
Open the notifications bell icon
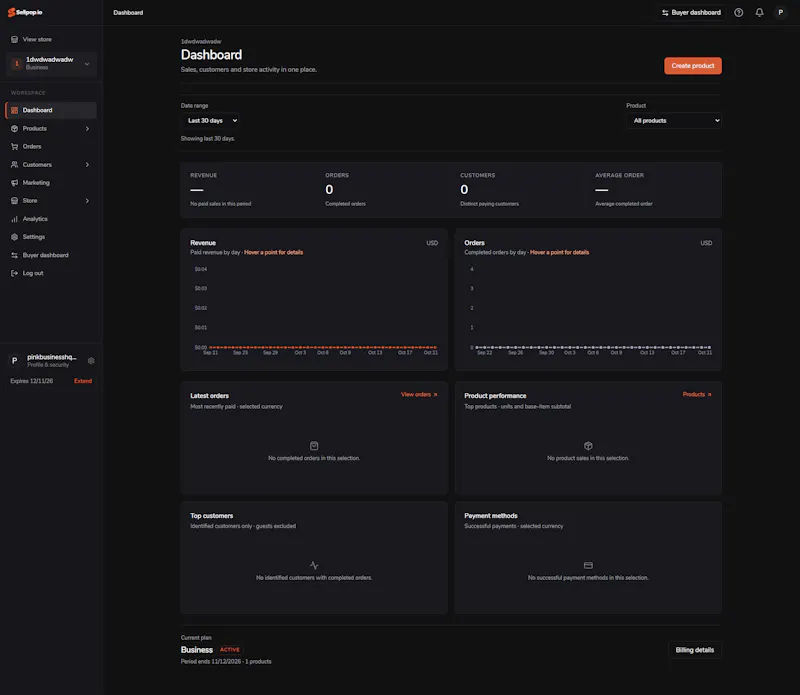click(760, 13)
